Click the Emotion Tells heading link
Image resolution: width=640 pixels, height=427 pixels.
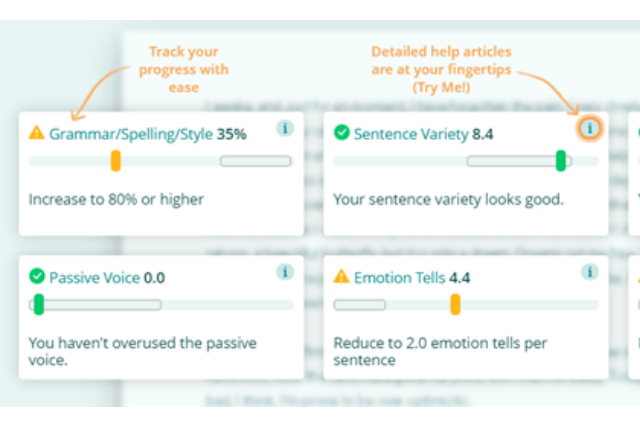point(400,278)
